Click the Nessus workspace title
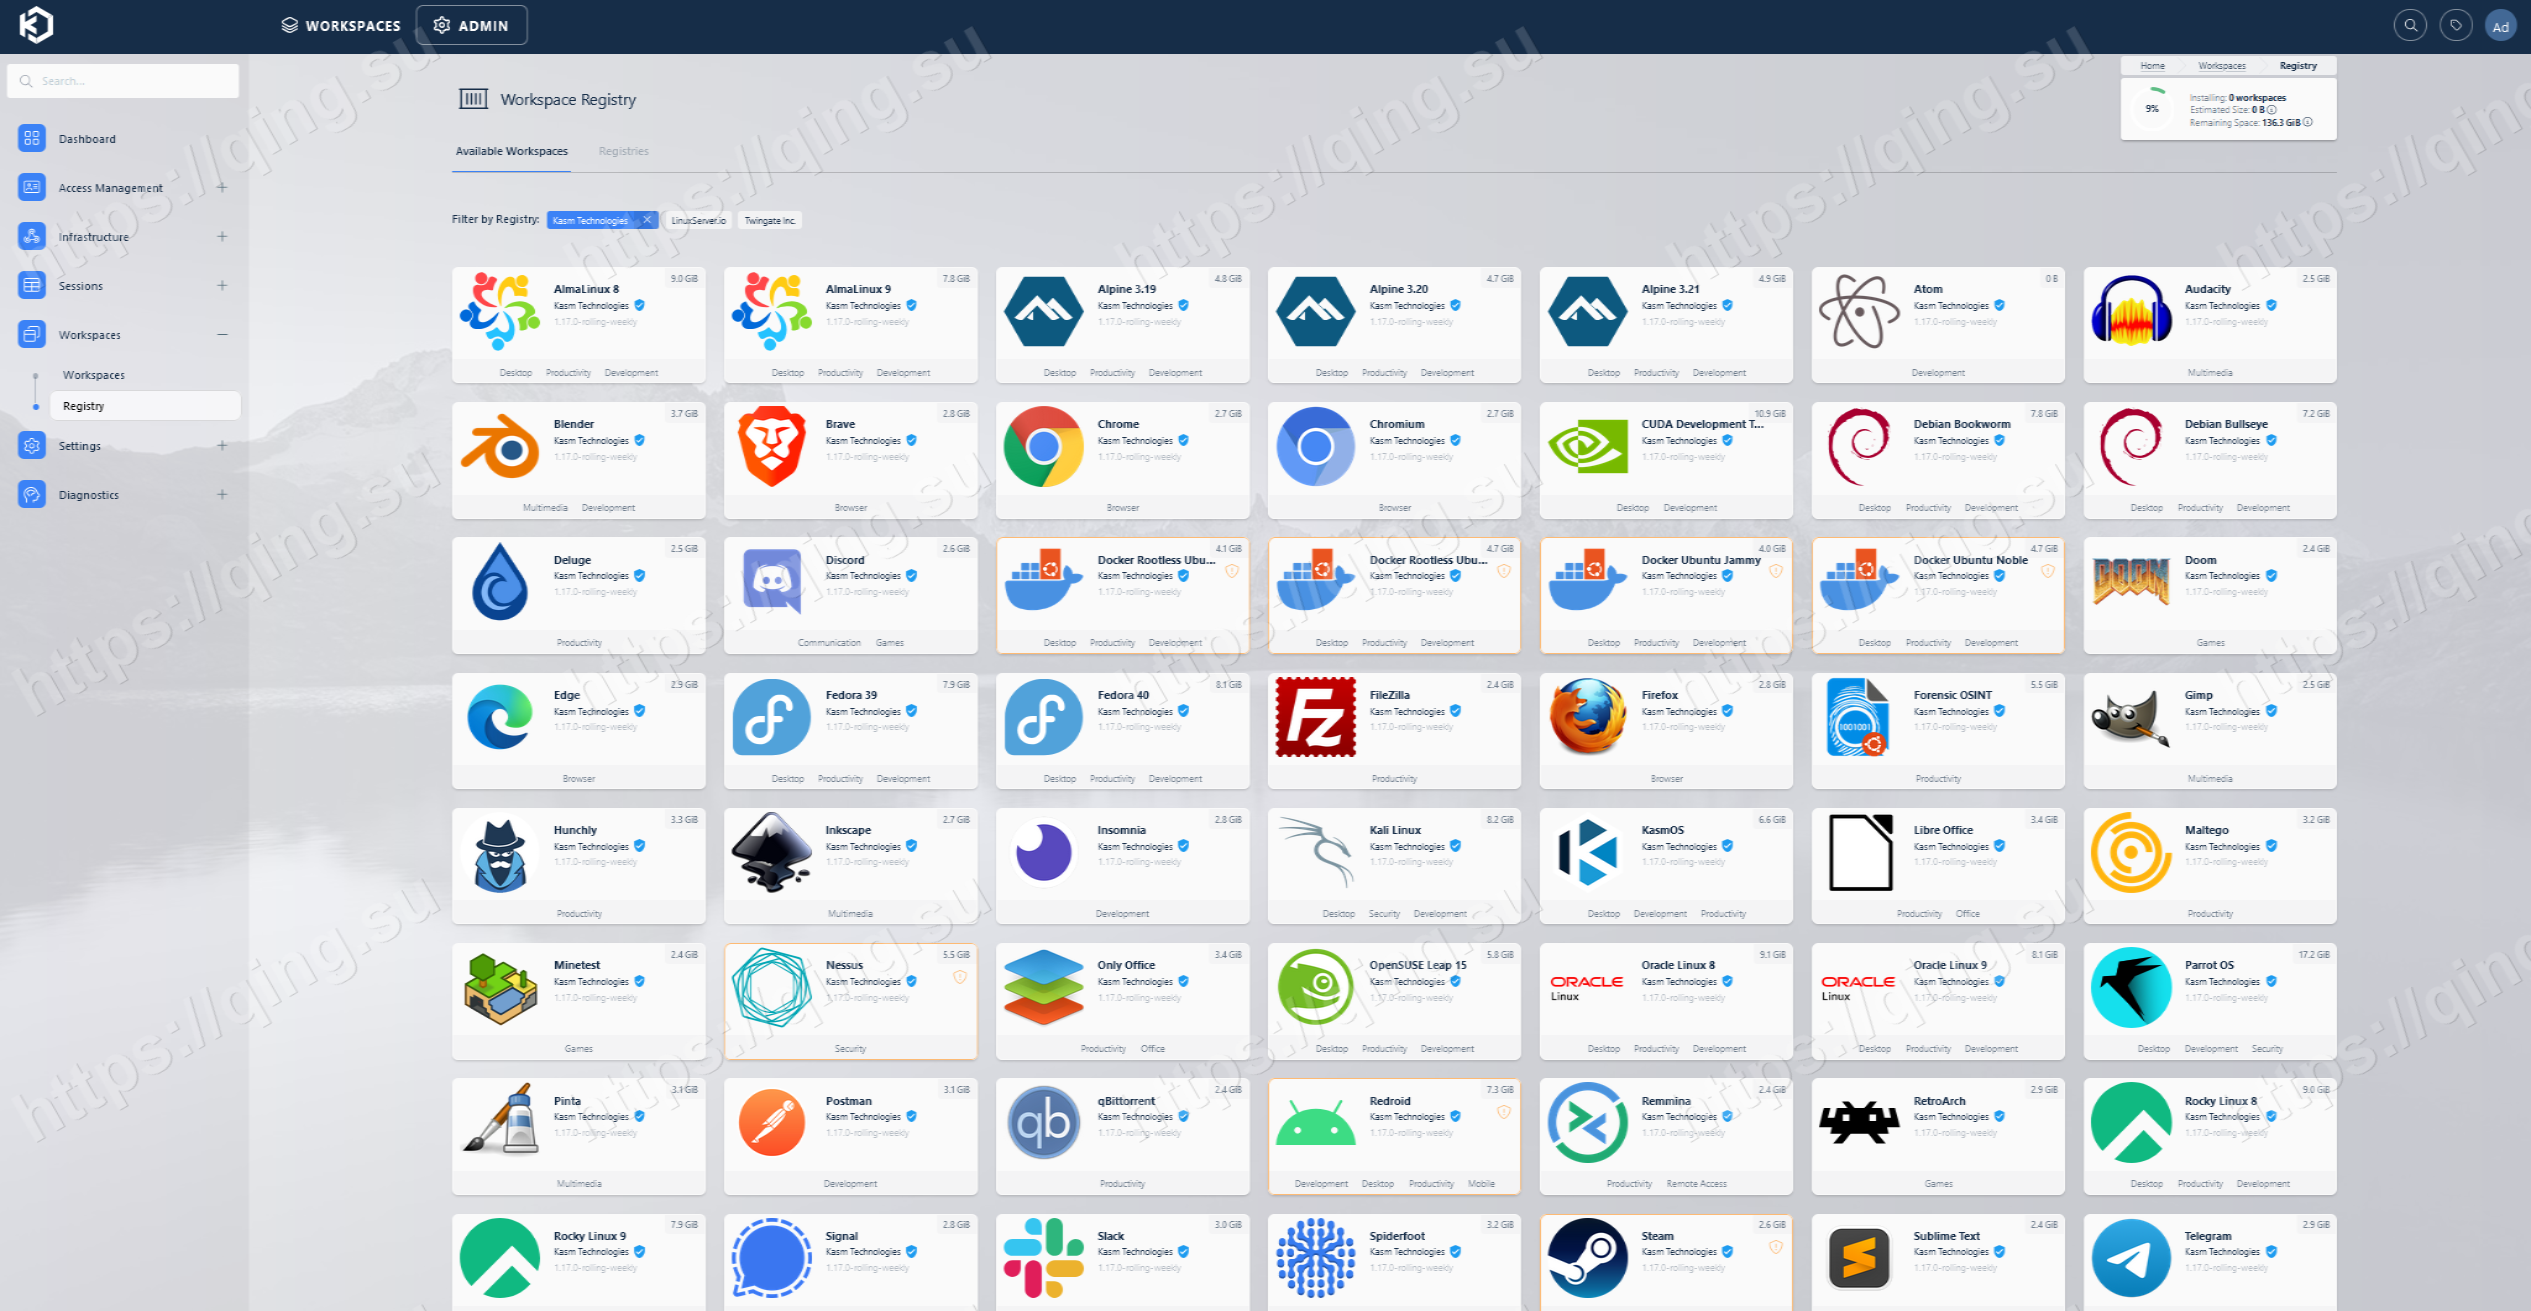 pos(844,965)
